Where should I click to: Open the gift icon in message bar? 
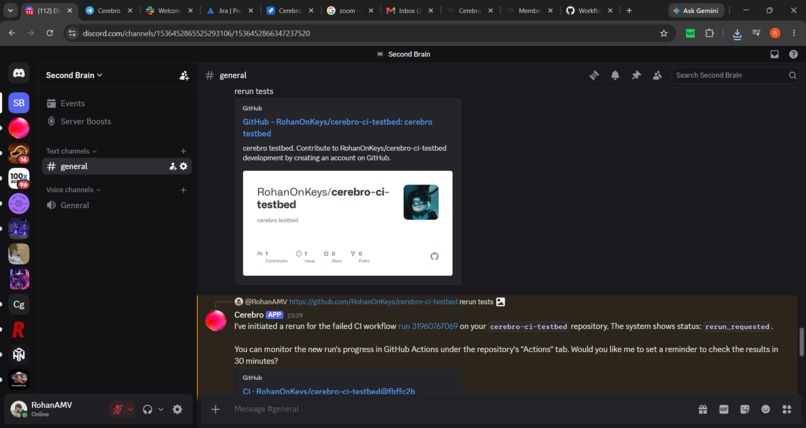click(x=703, y=409)
